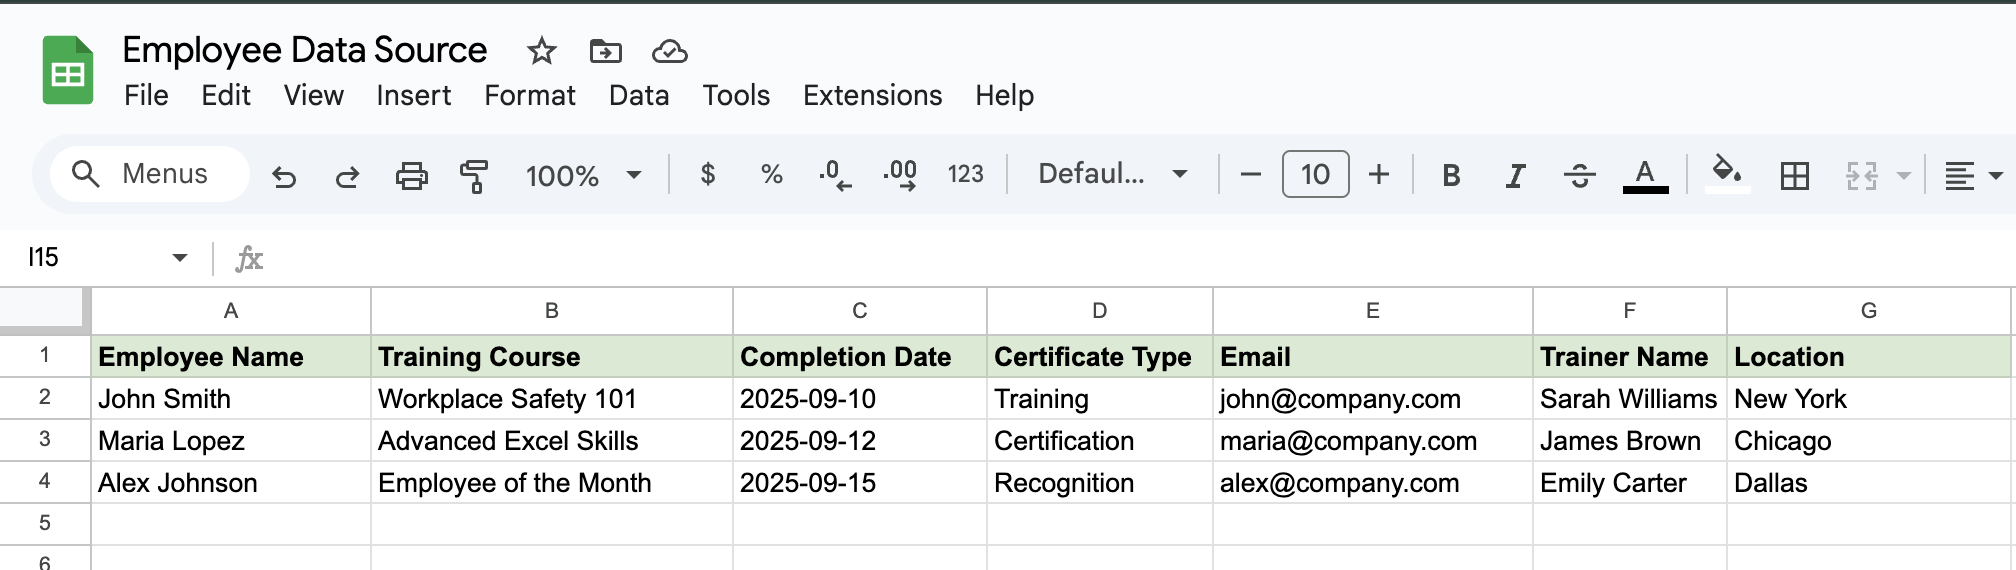Select the Paint format tool

(474, 176)
